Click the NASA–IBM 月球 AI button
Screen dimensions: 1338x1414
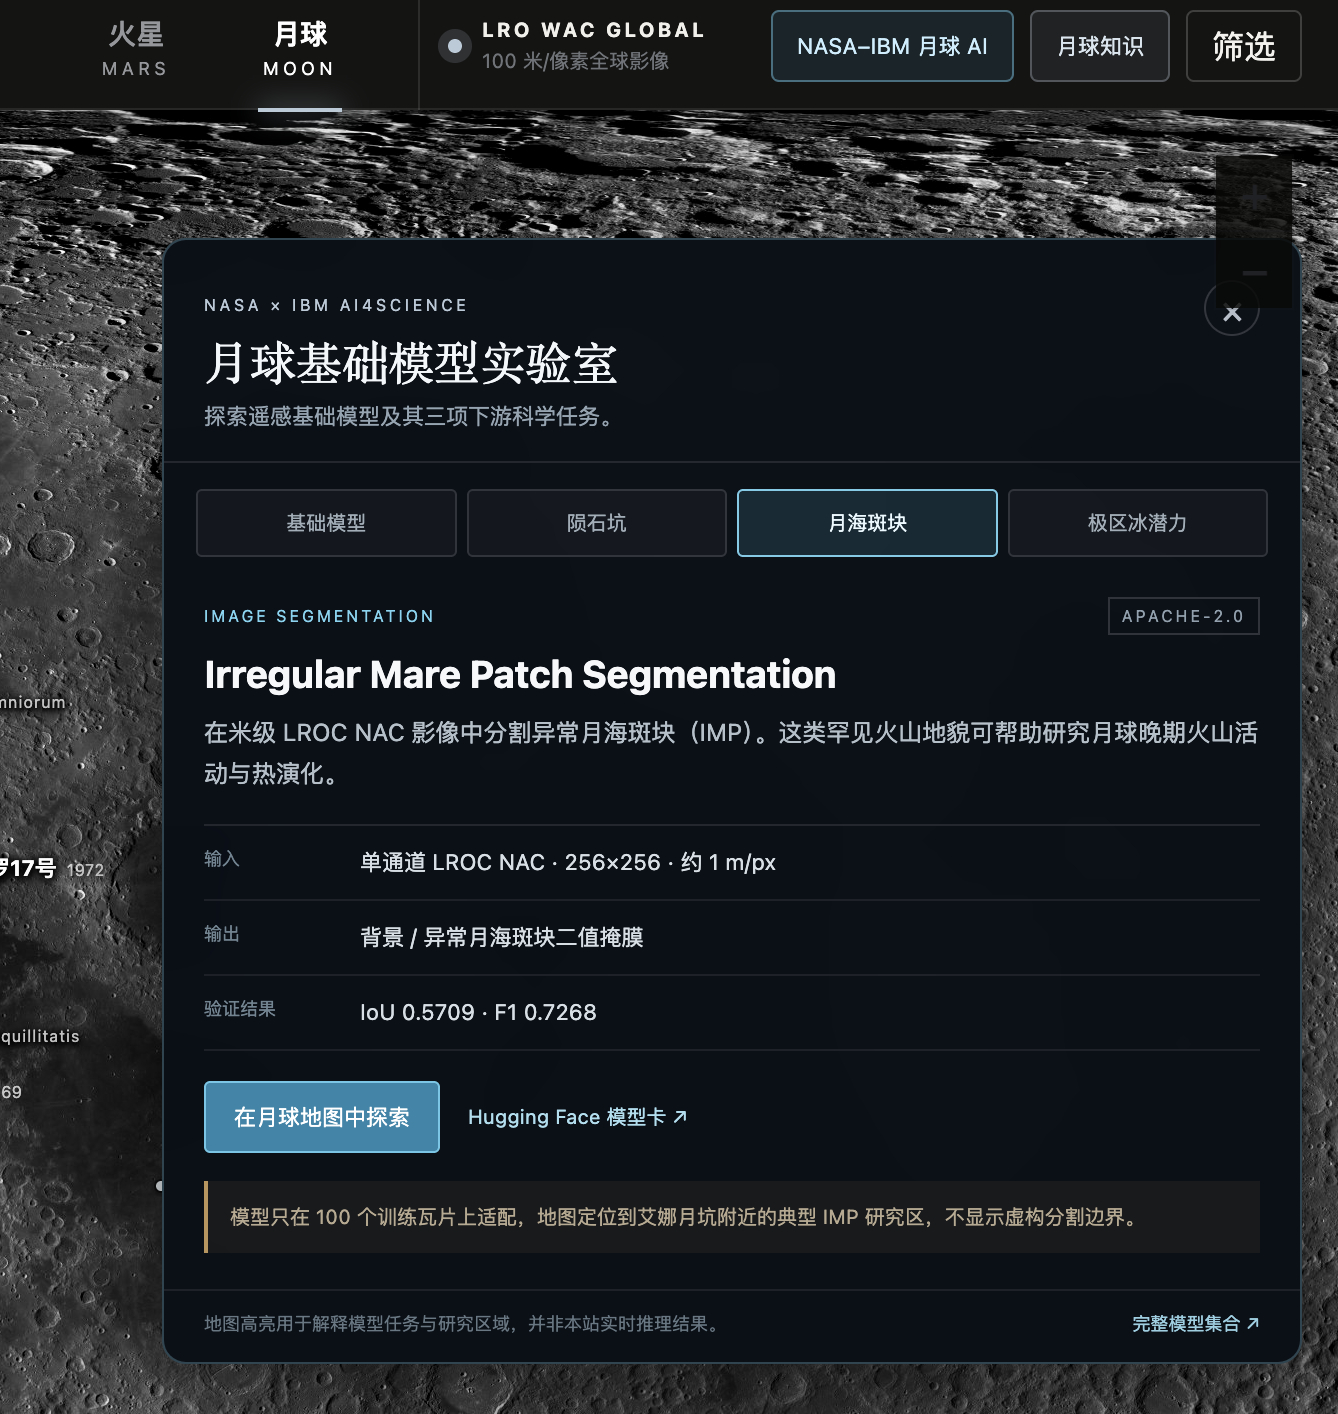point(892,46)
